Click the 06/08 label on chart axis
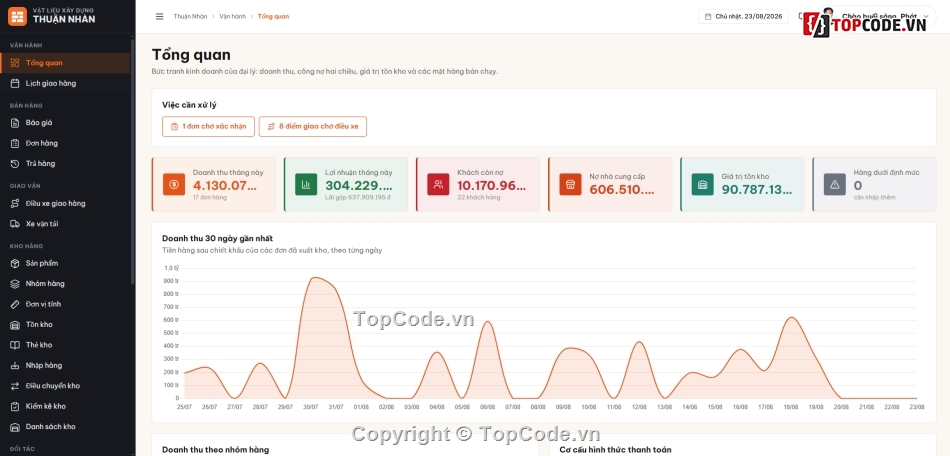This screenshot has width=950, height=456. 487,407
